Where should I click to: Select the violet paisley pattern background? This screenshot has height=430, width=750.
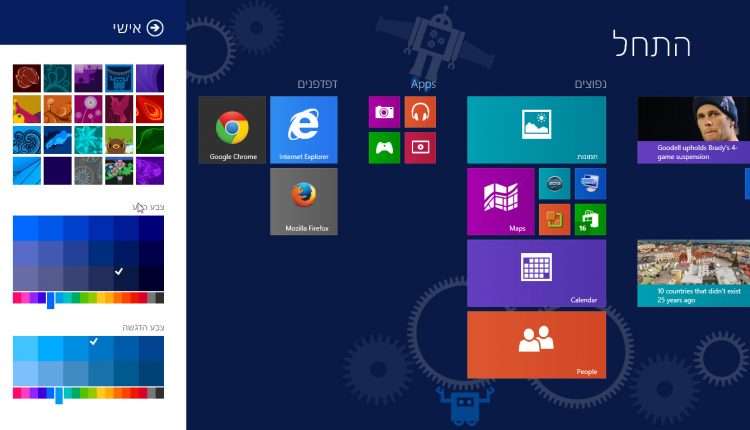(150, 171)
